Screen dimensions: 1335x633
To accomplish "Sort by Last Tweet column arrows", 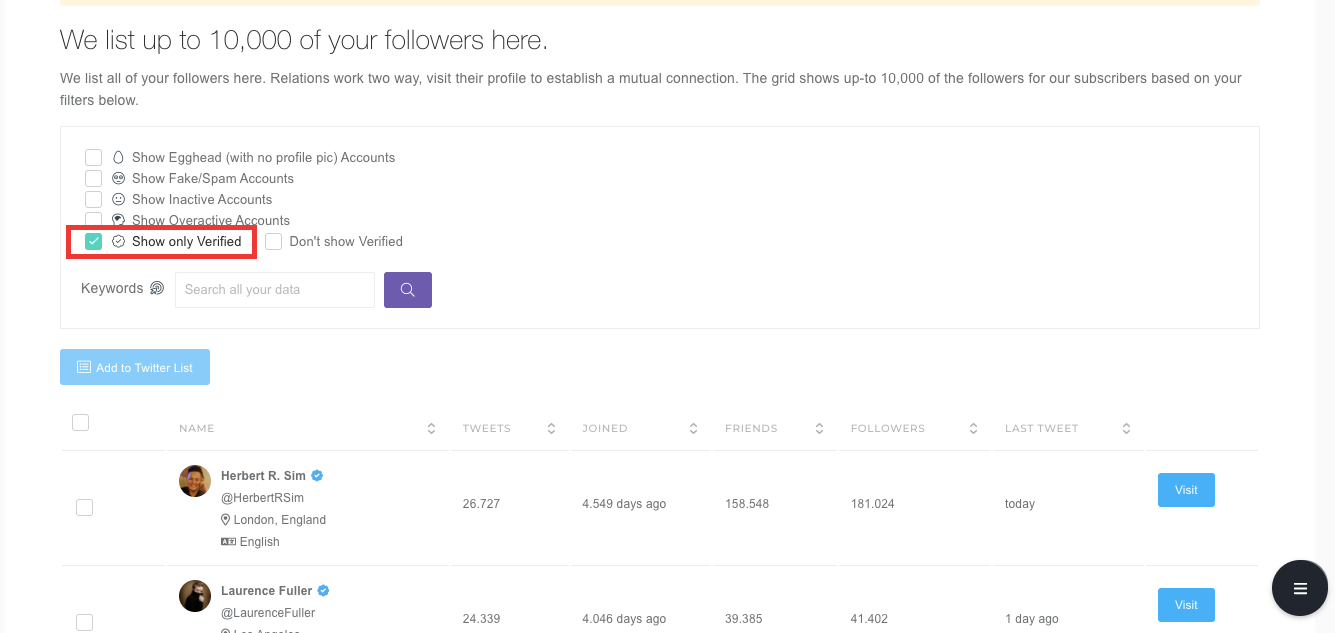I will [1126, 428].
